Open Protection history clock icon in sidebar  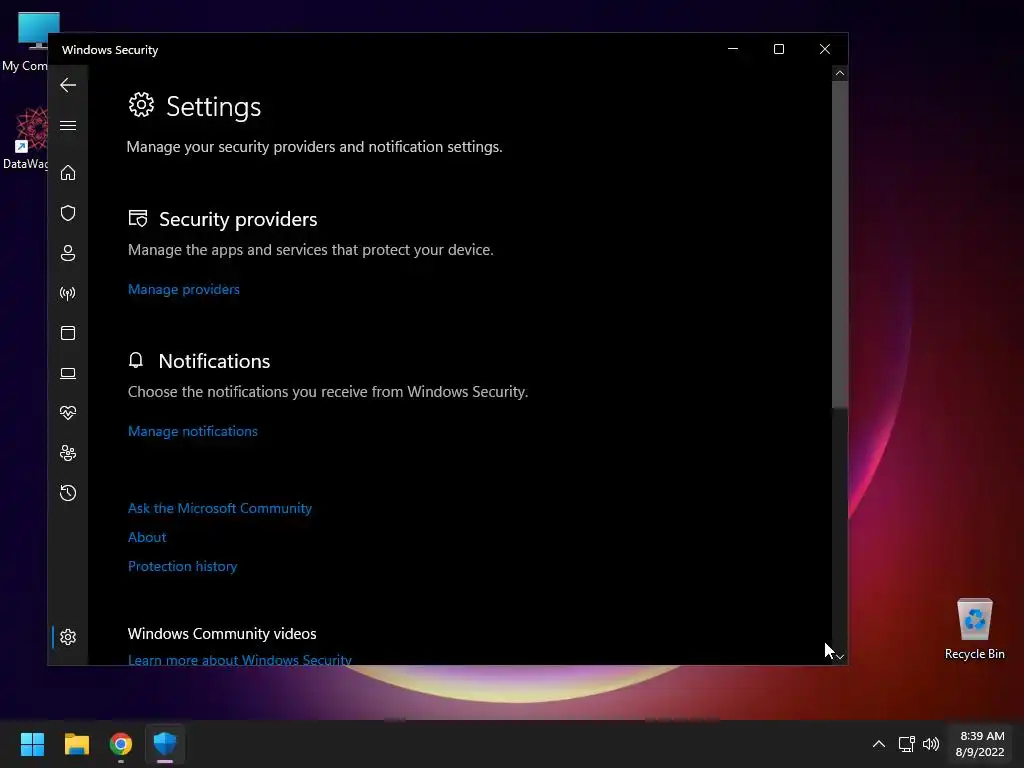[68, 492]
